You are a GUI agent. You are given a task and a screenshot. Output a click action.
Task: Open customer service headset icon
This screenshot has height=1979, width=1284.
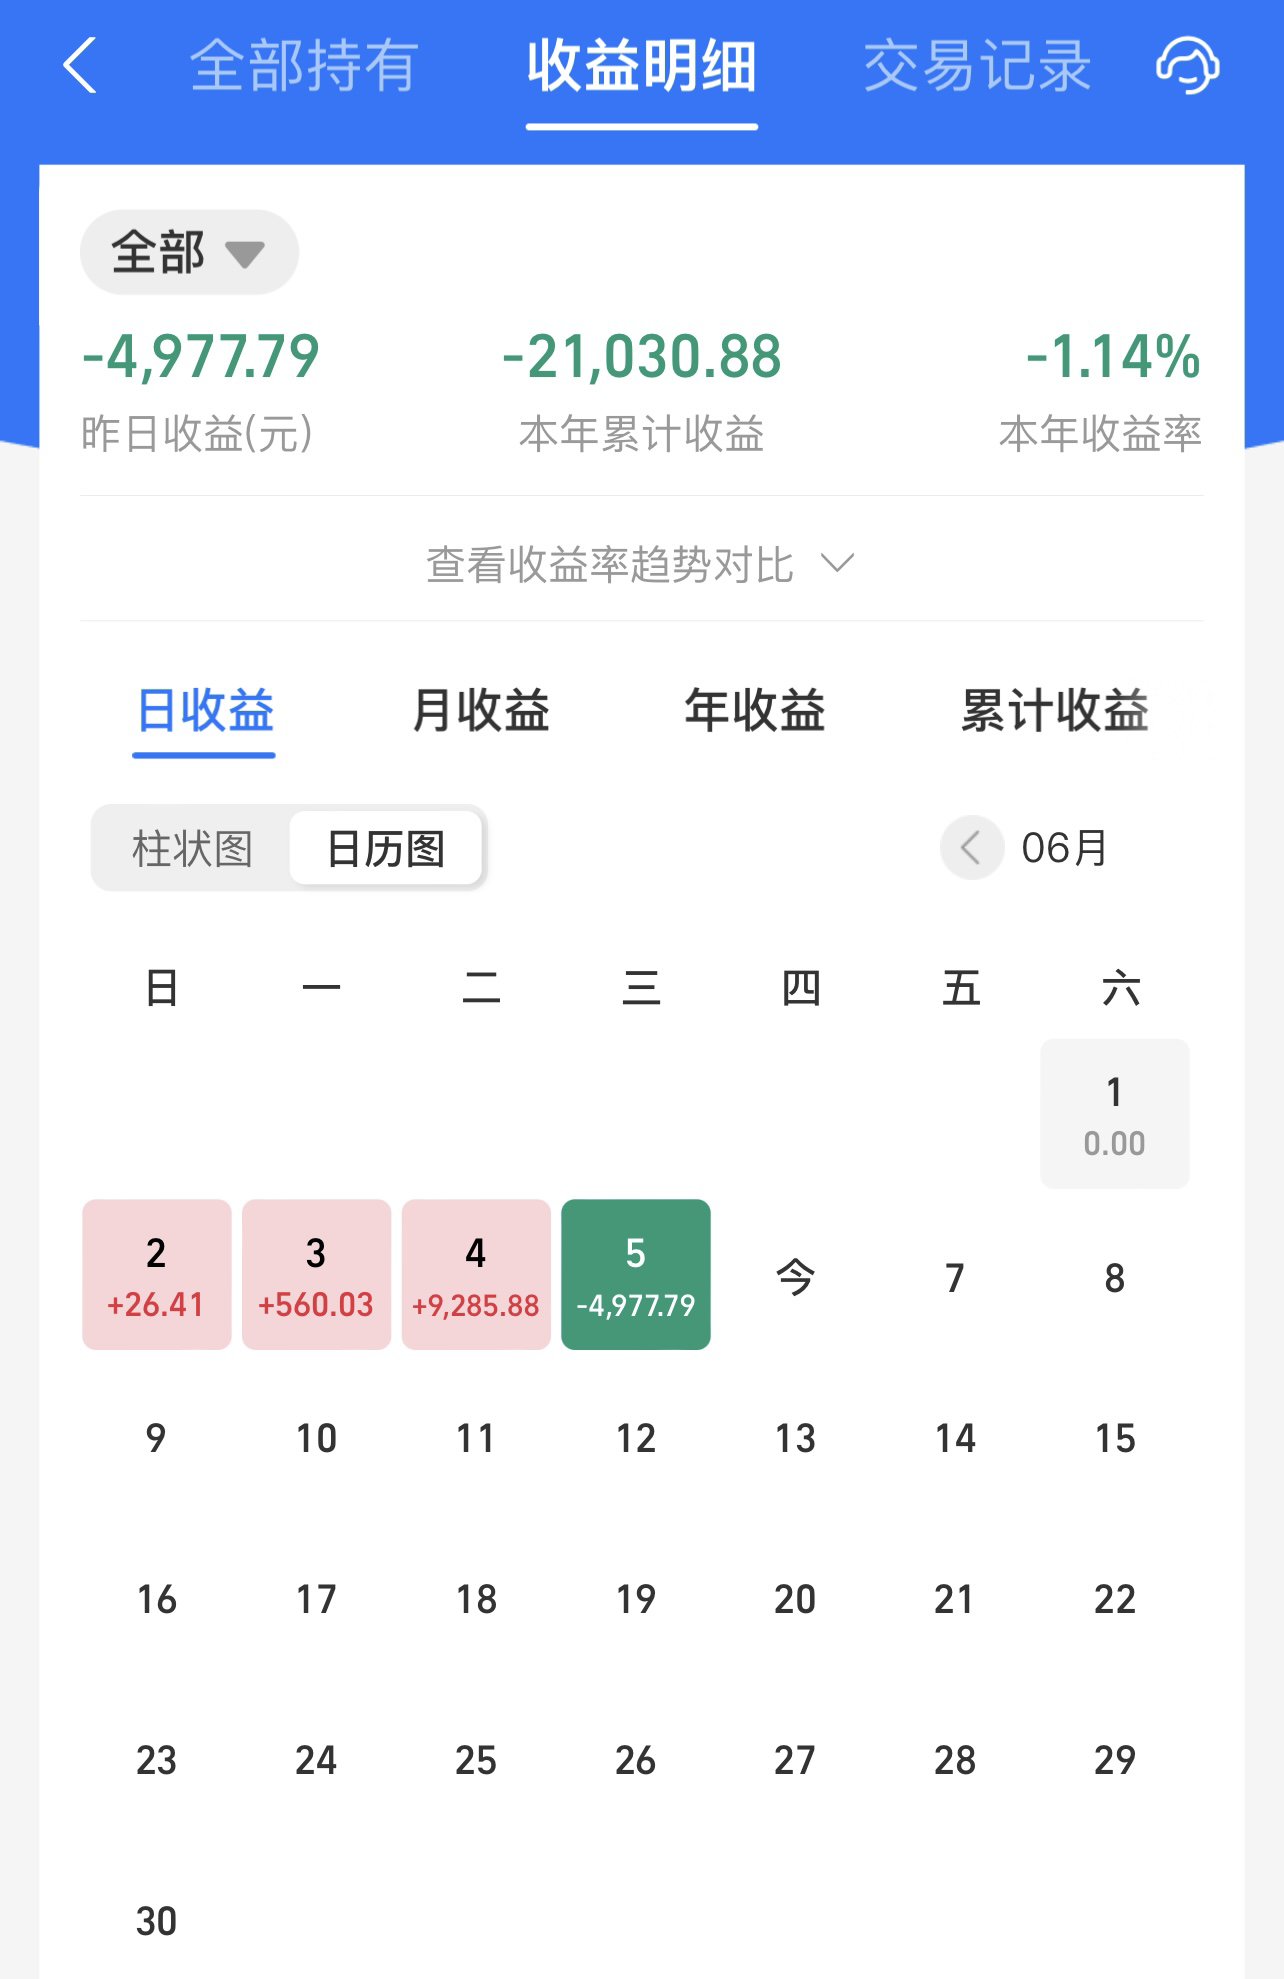[x=1187, y=66]
